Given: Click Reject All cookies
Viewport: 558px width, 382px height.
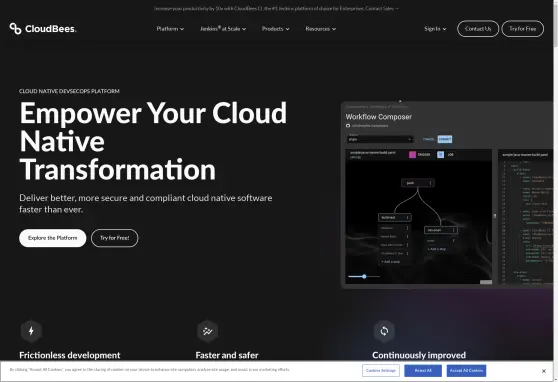Looking at the screenshot, I should 423,371.
